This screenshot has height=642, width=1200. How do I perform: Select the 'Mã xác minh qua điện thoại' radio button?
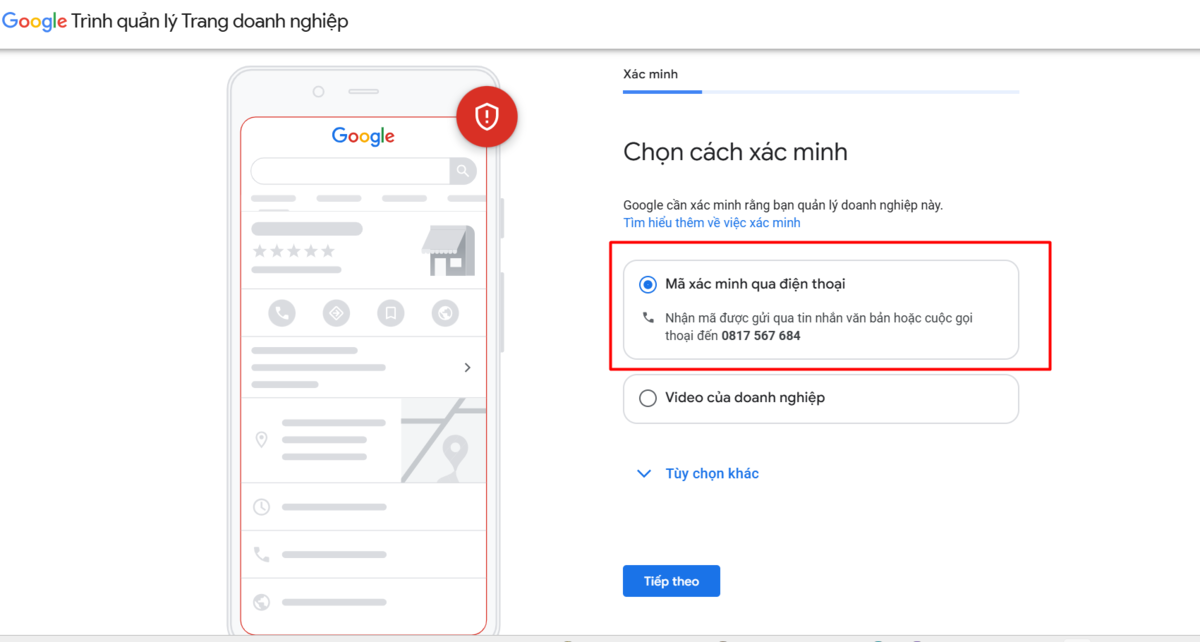tap(648, 284)
